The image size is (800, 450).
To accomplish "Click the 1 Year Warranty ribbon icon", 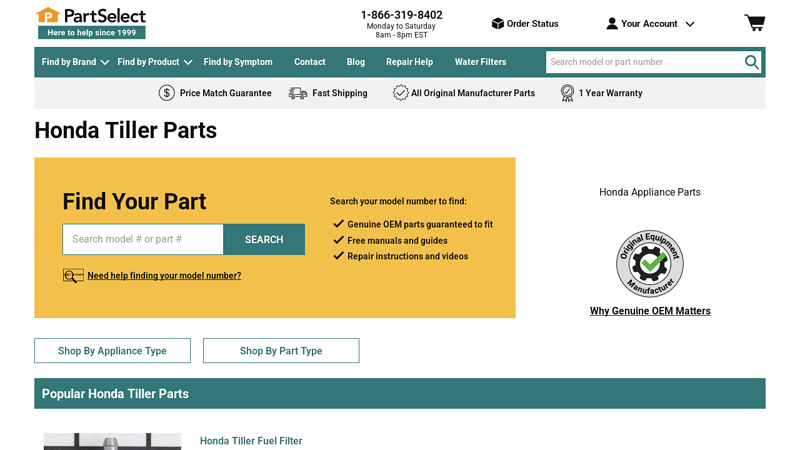I will coord(567,93).
